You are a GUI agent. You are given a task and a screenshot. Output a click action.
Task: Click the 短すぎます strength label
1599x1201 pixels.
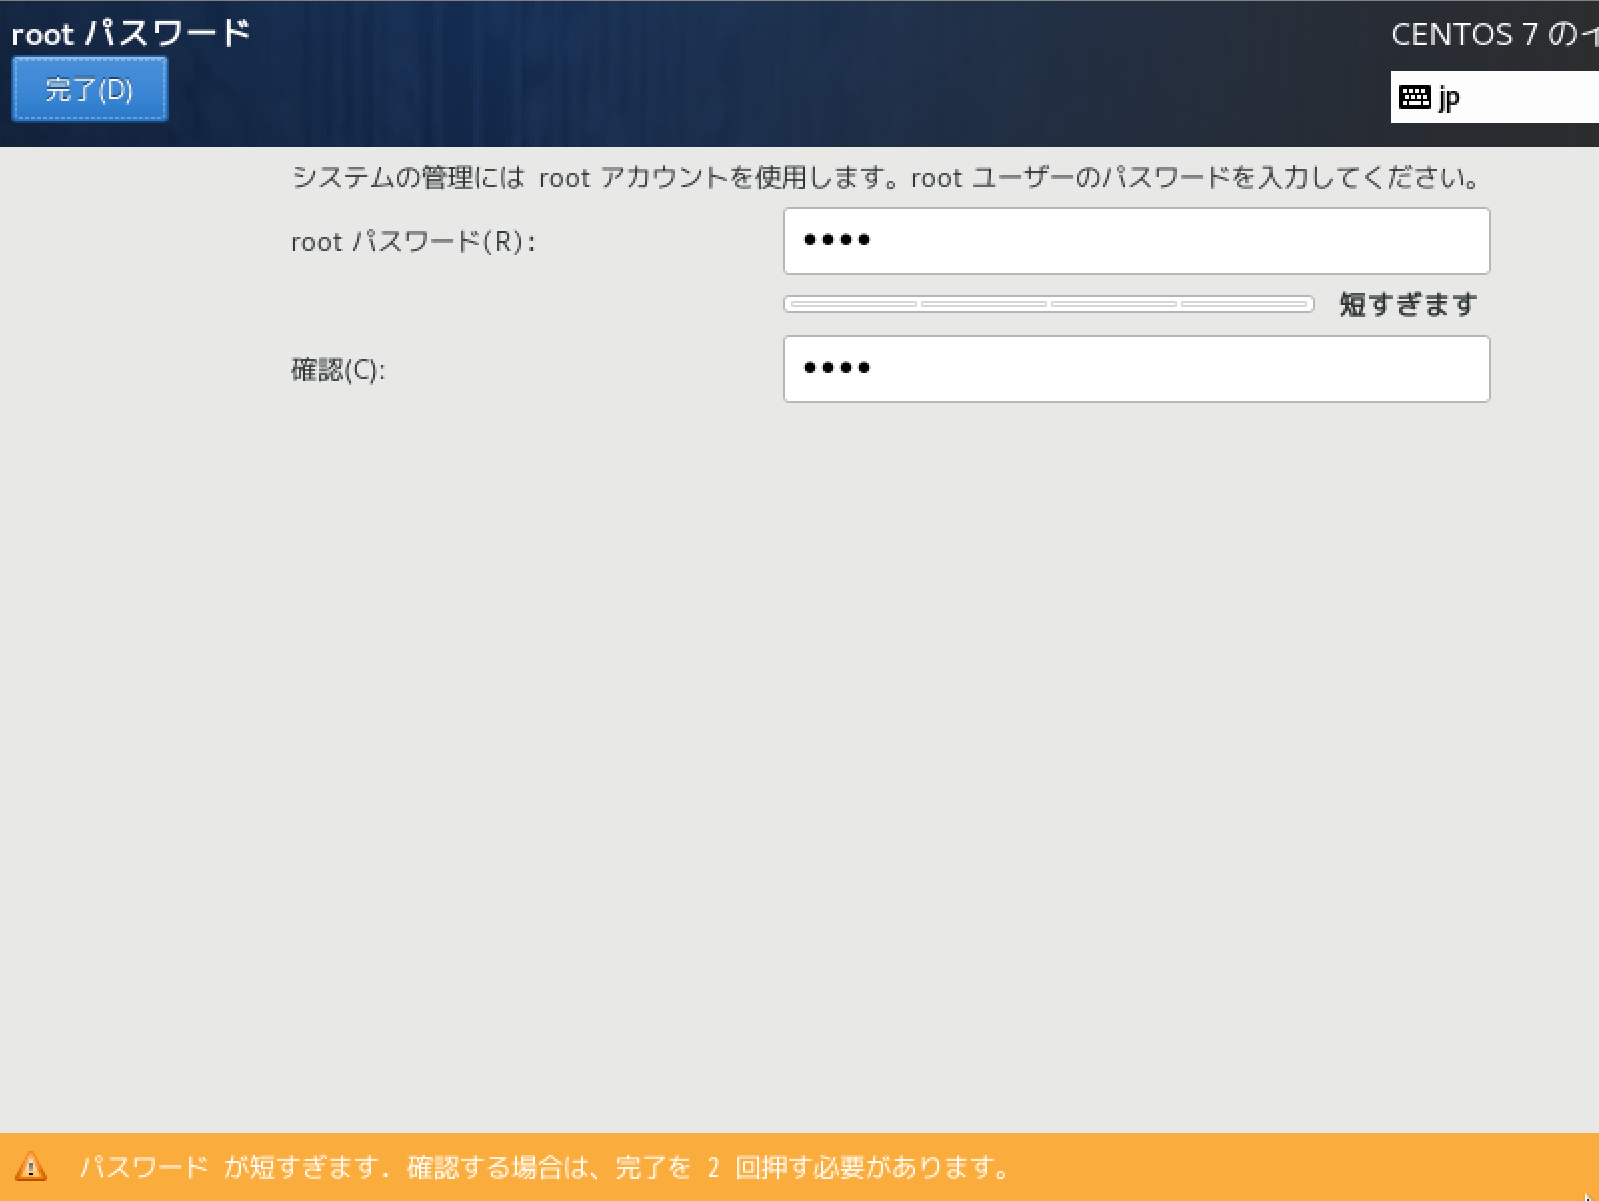click(x=1408, y=304)
